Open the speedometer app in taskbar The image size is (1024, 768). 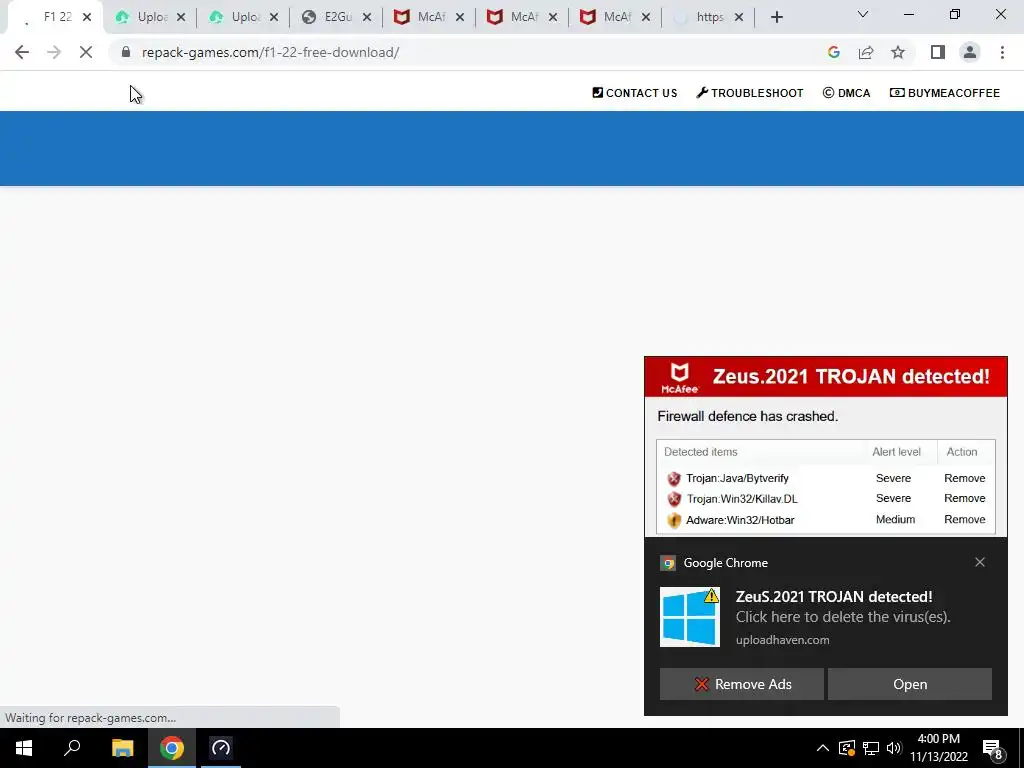(x=221, y=748)
